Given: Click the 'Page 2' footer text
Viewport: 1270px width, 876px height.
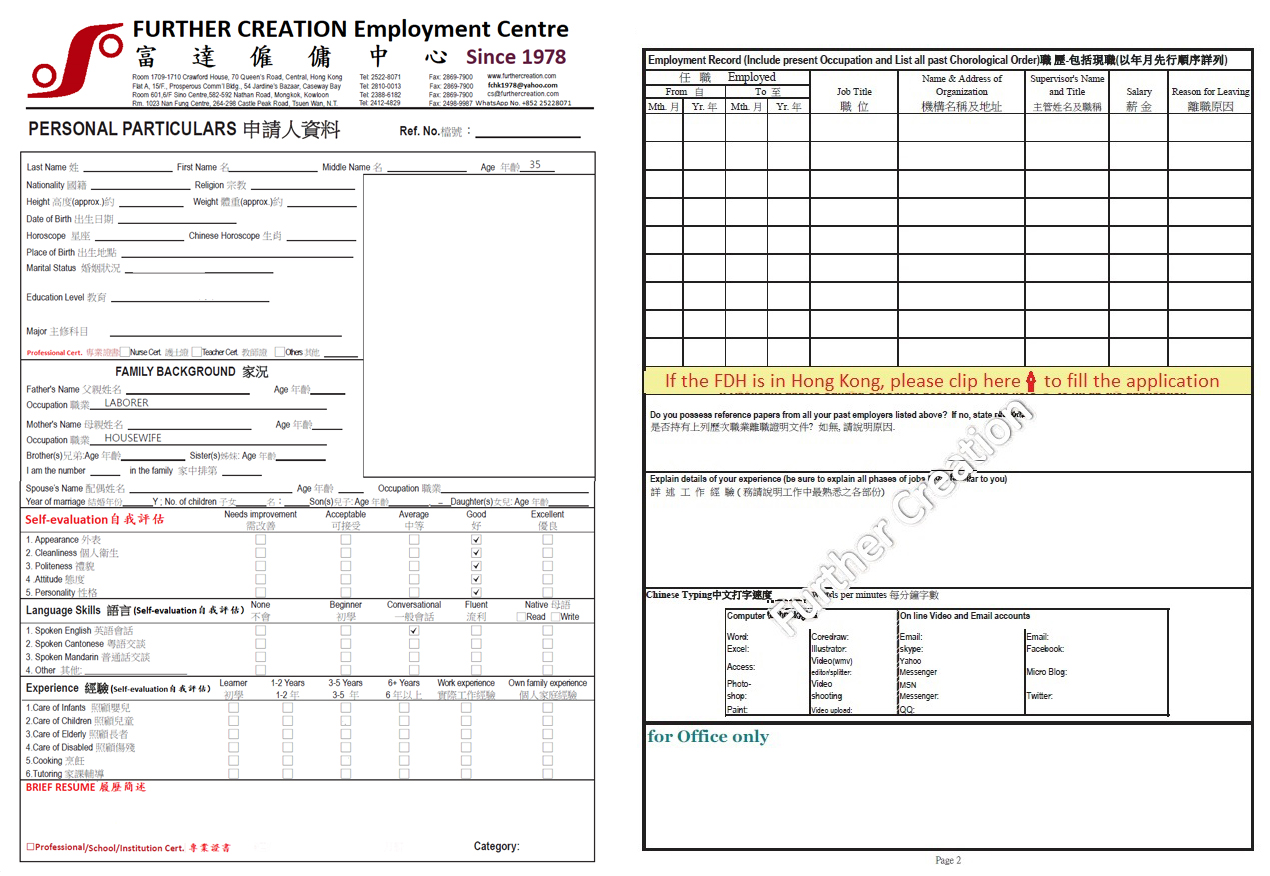Looking at the screenshot, I should (948, 860).
